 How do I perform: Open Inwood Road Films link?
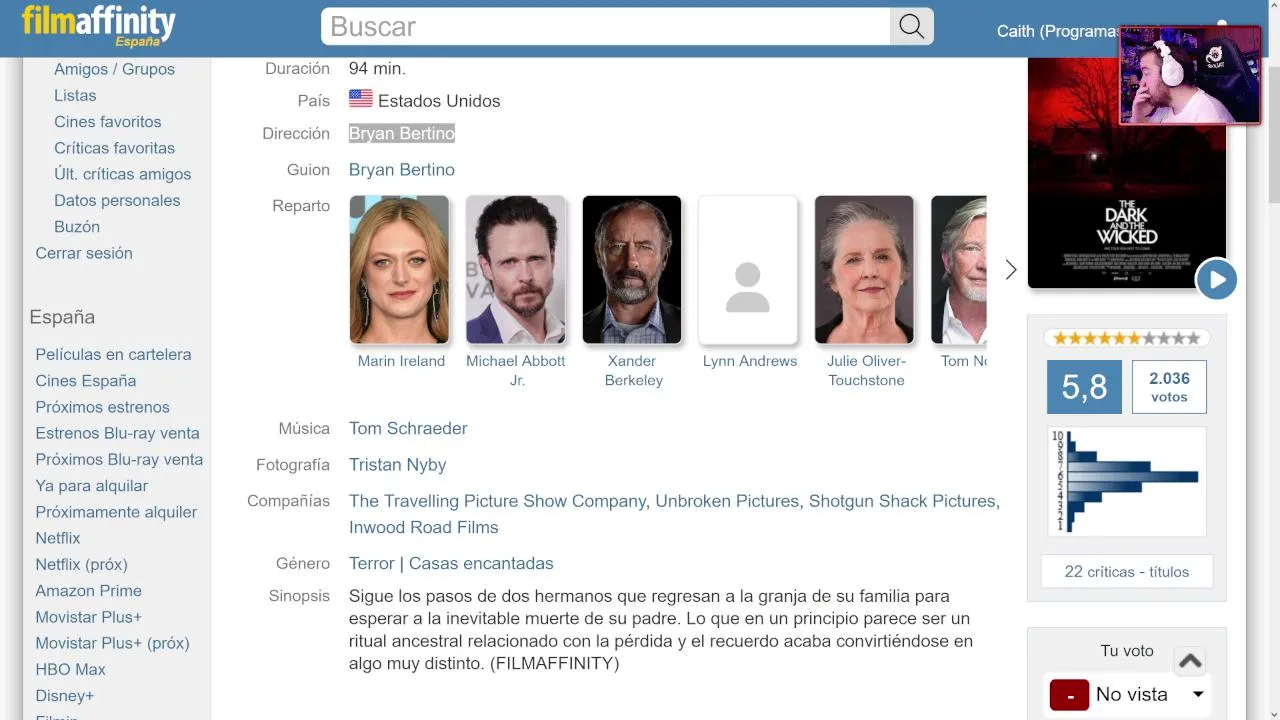(423, 527)
